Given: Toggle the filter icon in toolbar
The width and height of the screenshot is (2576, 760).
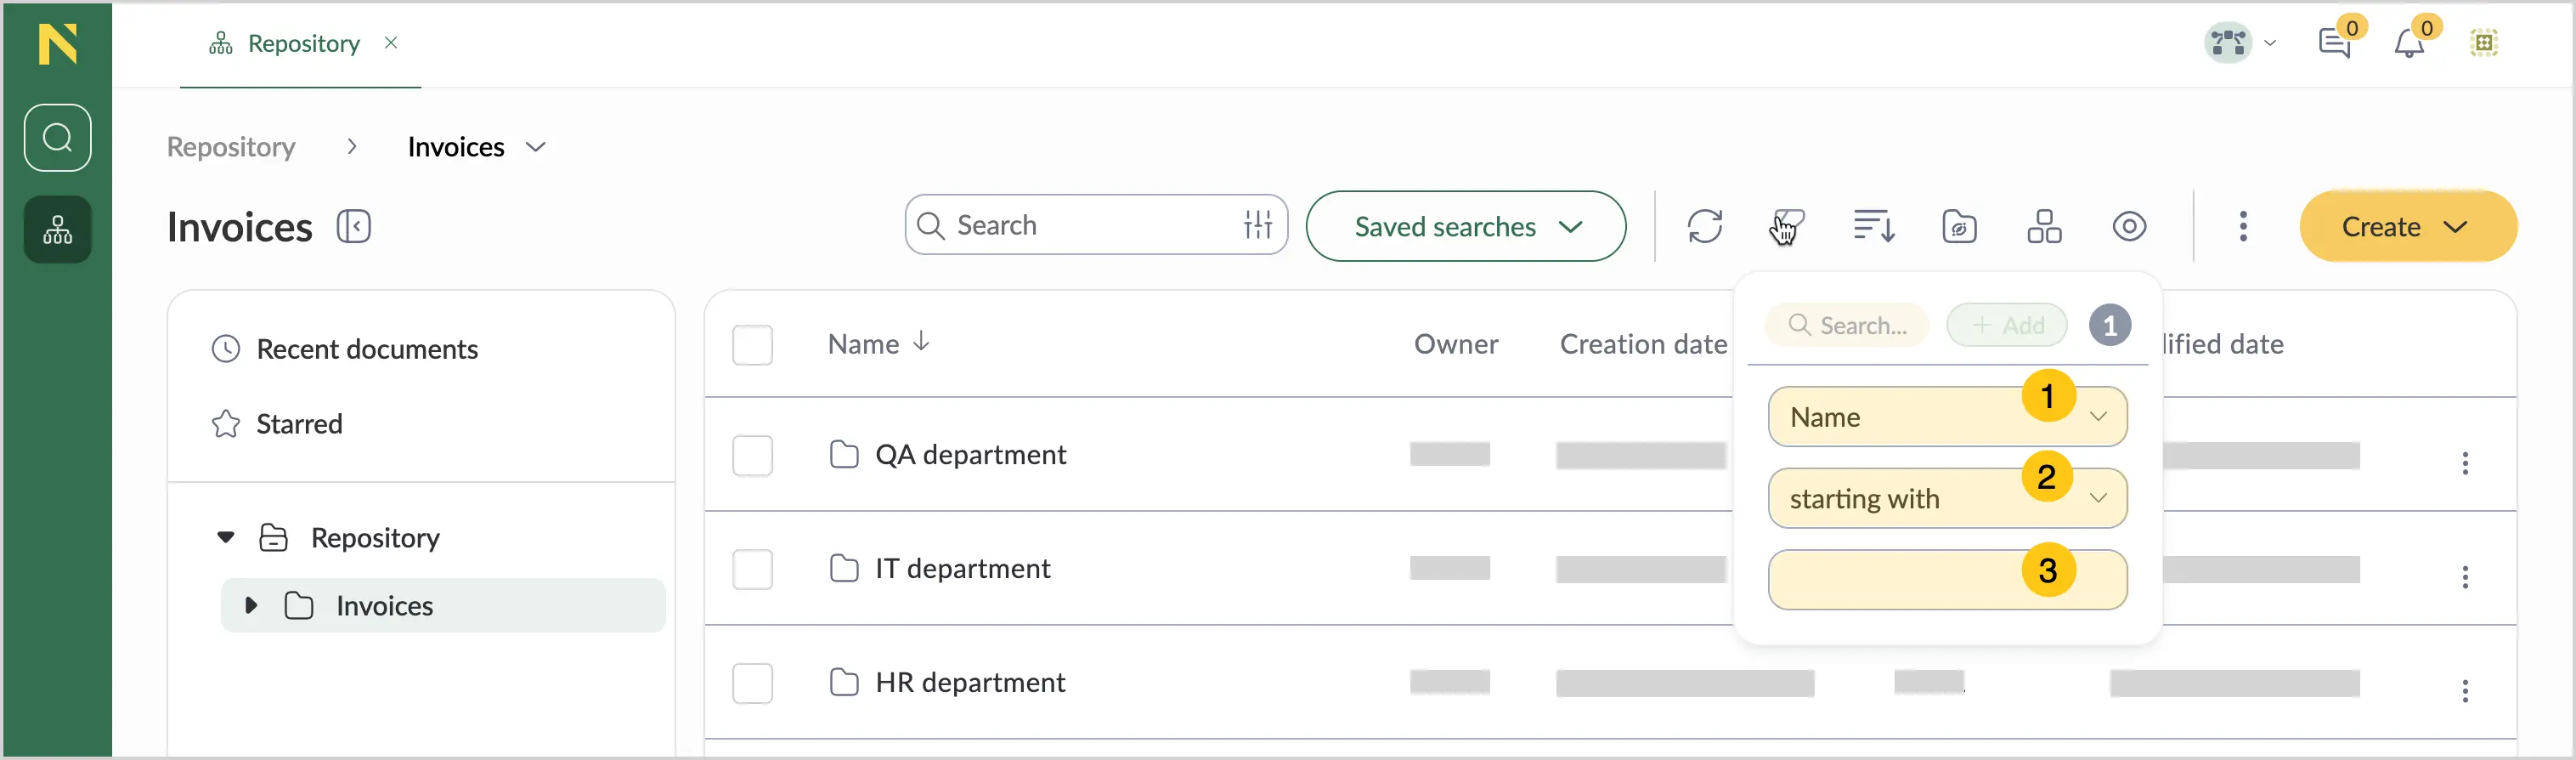Looking at the screenshot, I should tap(1788, 227).
